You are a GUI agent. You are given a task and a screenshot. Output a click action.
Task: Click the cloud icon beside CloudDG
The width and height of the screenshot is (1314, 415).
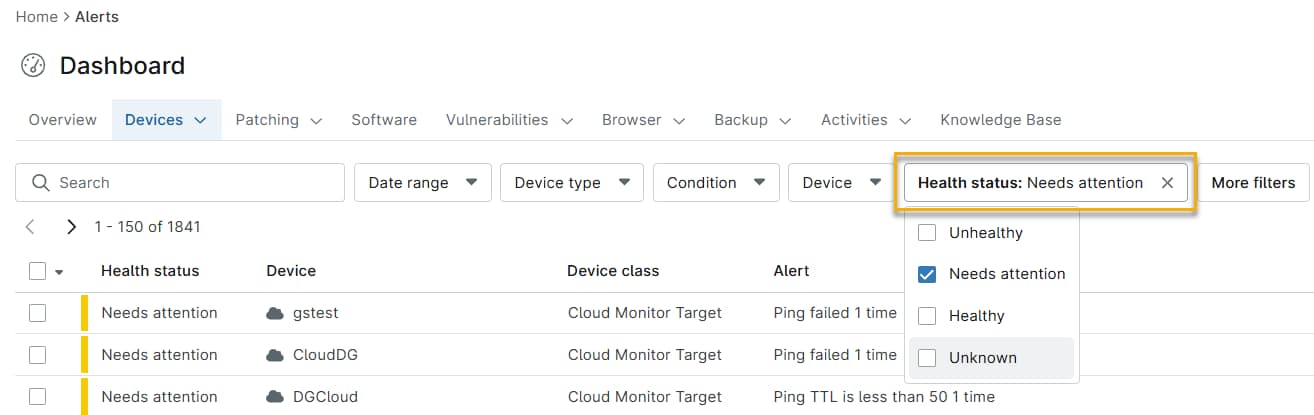point(275,355)
